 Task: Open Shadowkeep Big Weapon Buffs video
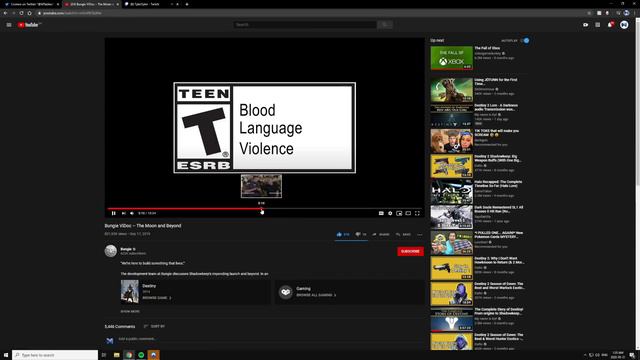click(x=451, y=166)
